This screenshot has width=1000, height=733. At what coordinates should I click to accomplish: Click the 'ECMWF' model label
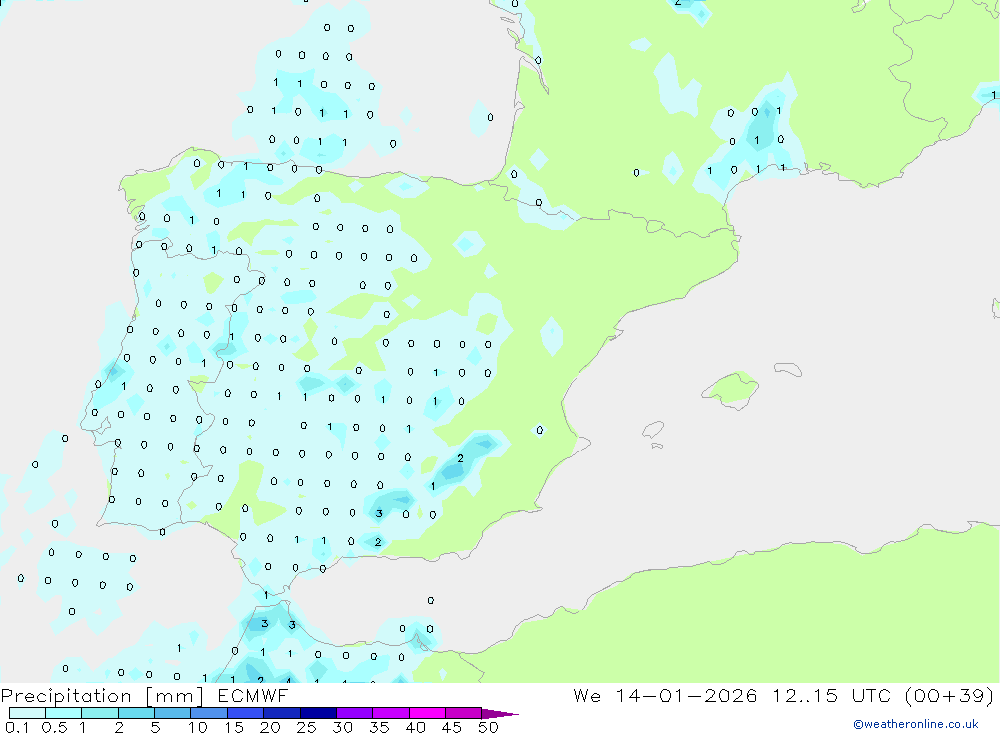253,696
